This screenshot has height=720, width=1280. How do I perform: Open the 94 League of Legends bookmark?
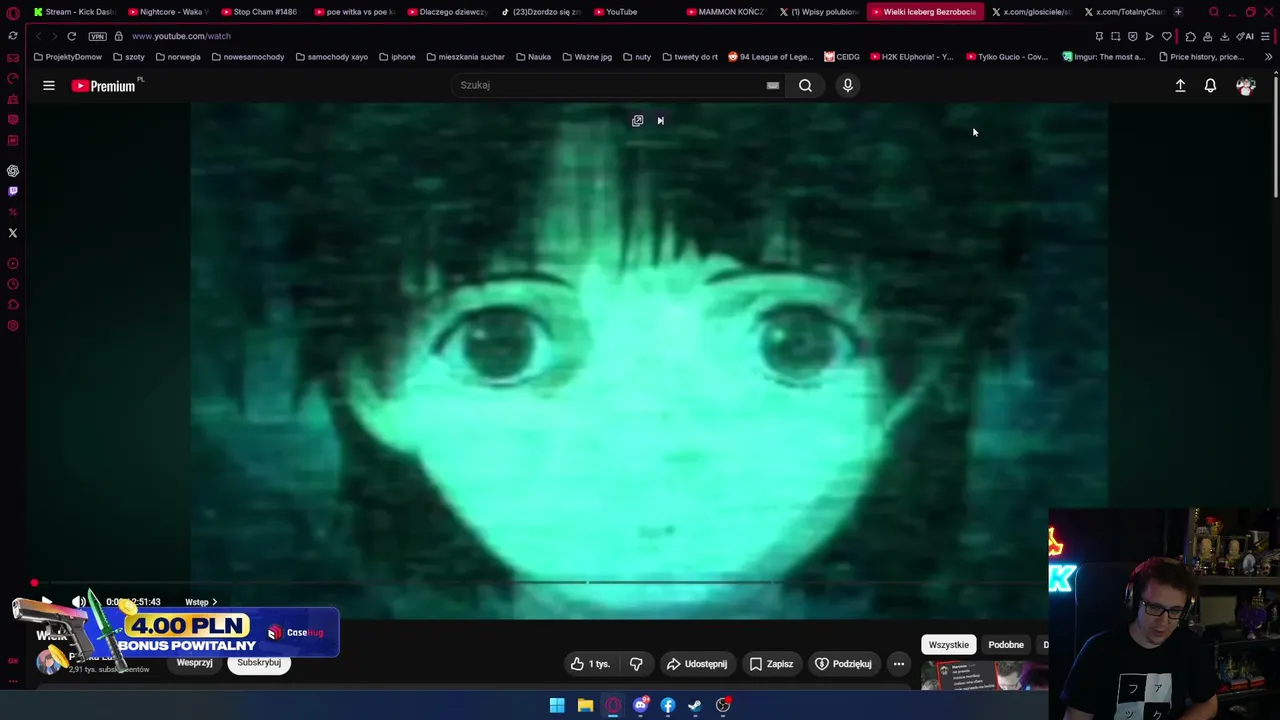770,57
